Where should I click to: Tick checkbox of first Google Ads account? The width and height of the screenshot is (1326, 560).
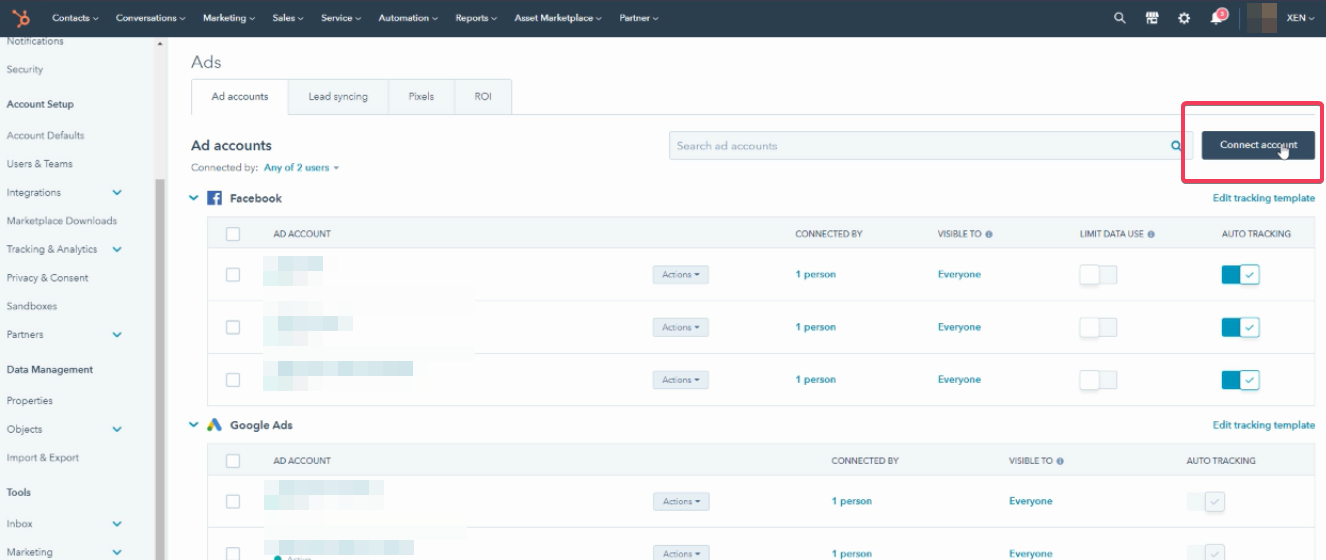(x=233, y=502)
